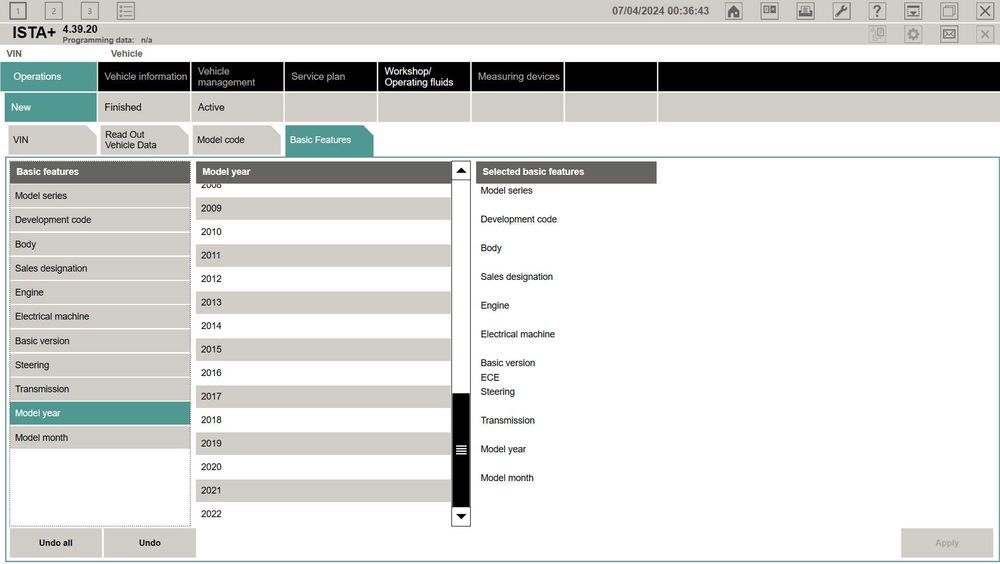1000x564 pixels.
Task: Click the Apply button
Action: click(x=947, y=543)
